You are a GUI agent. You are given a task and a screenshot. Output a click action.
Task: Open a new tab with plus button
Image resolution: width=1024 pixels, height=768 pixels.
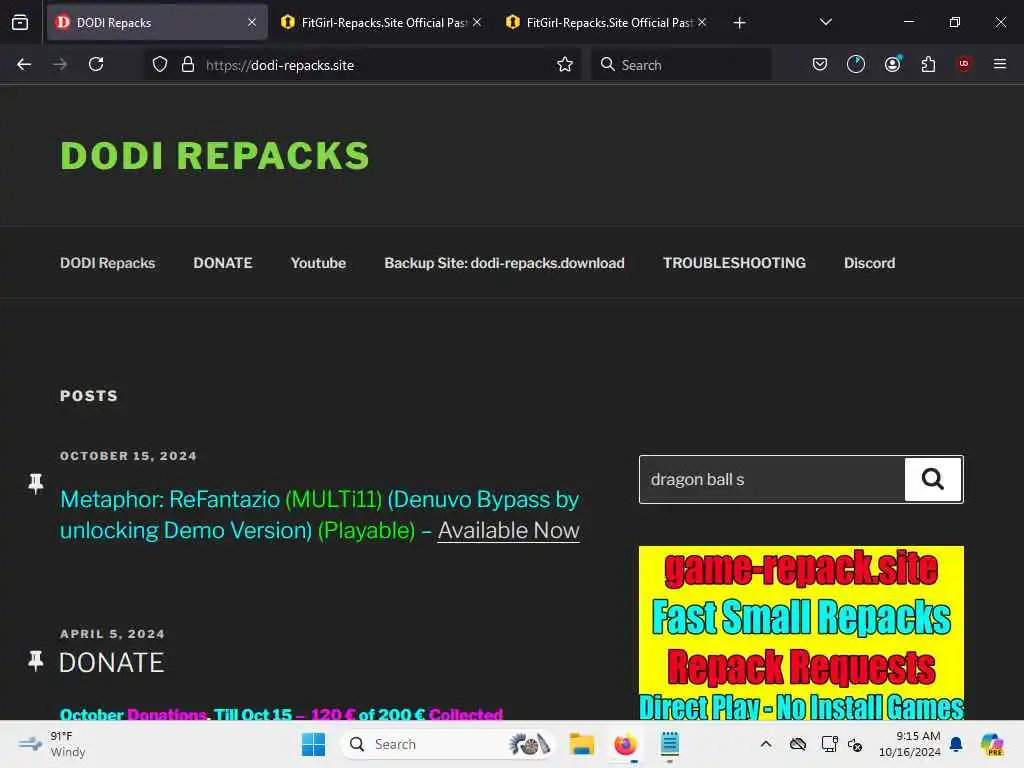pos(739,23)
